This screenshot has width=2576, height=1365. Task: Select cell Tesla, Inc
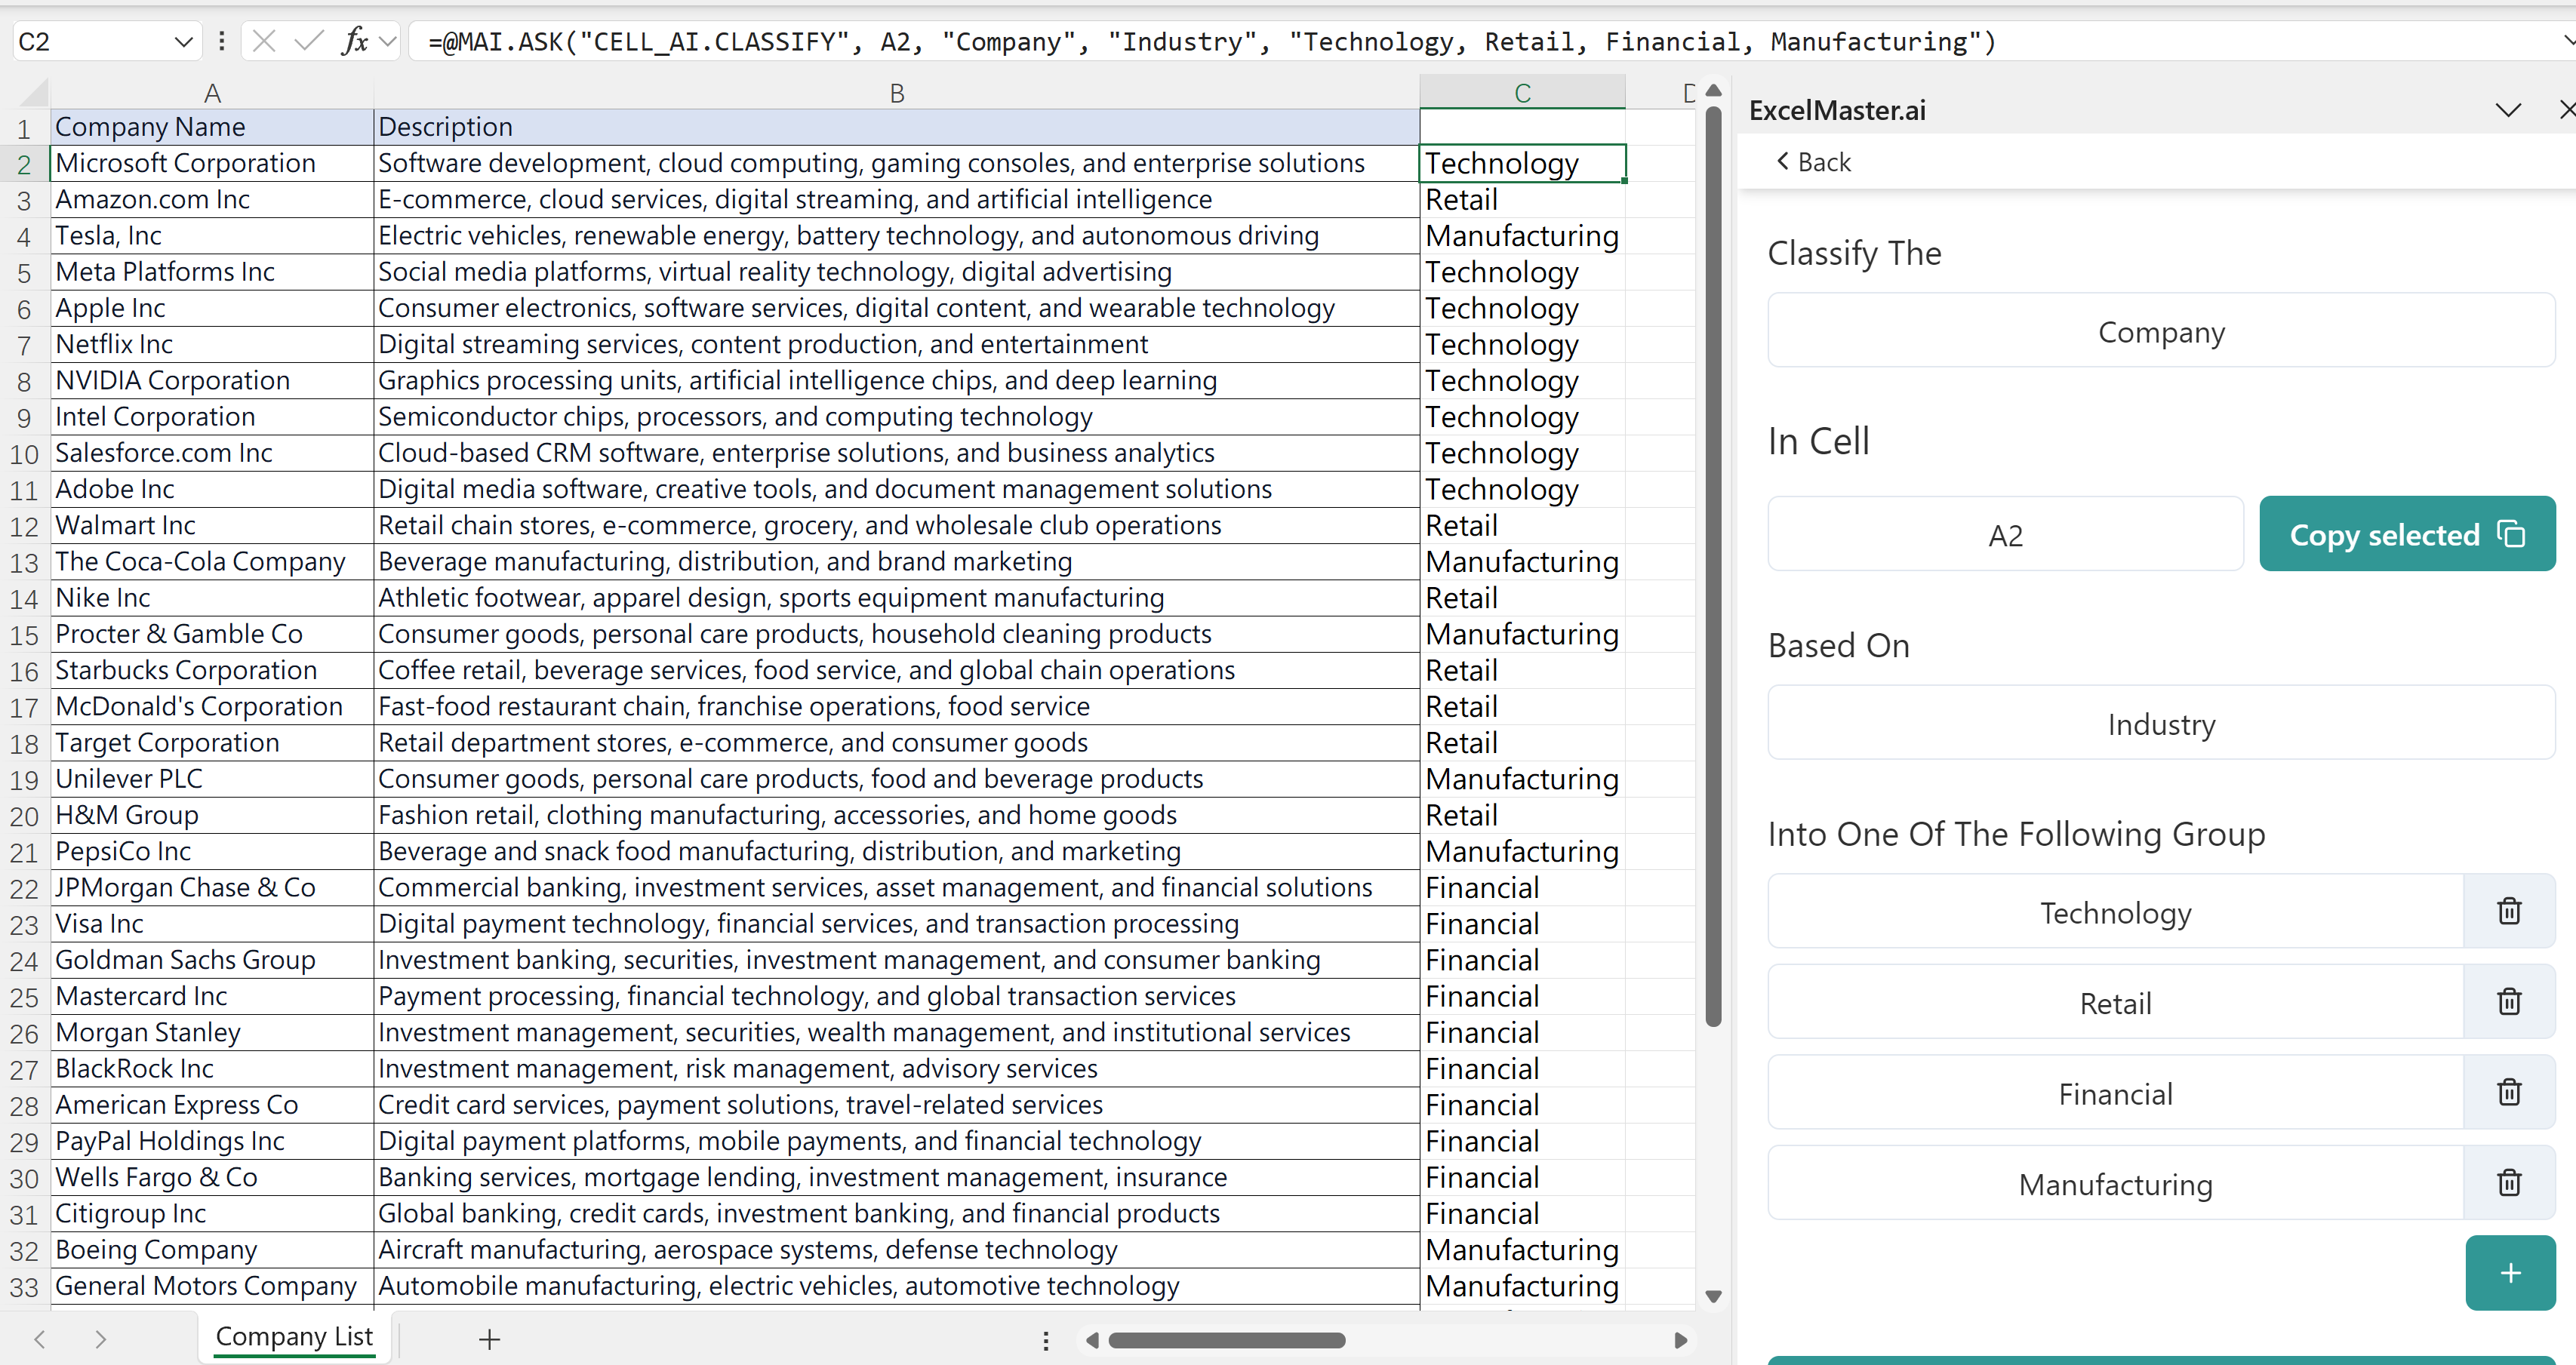pos(212,236)
